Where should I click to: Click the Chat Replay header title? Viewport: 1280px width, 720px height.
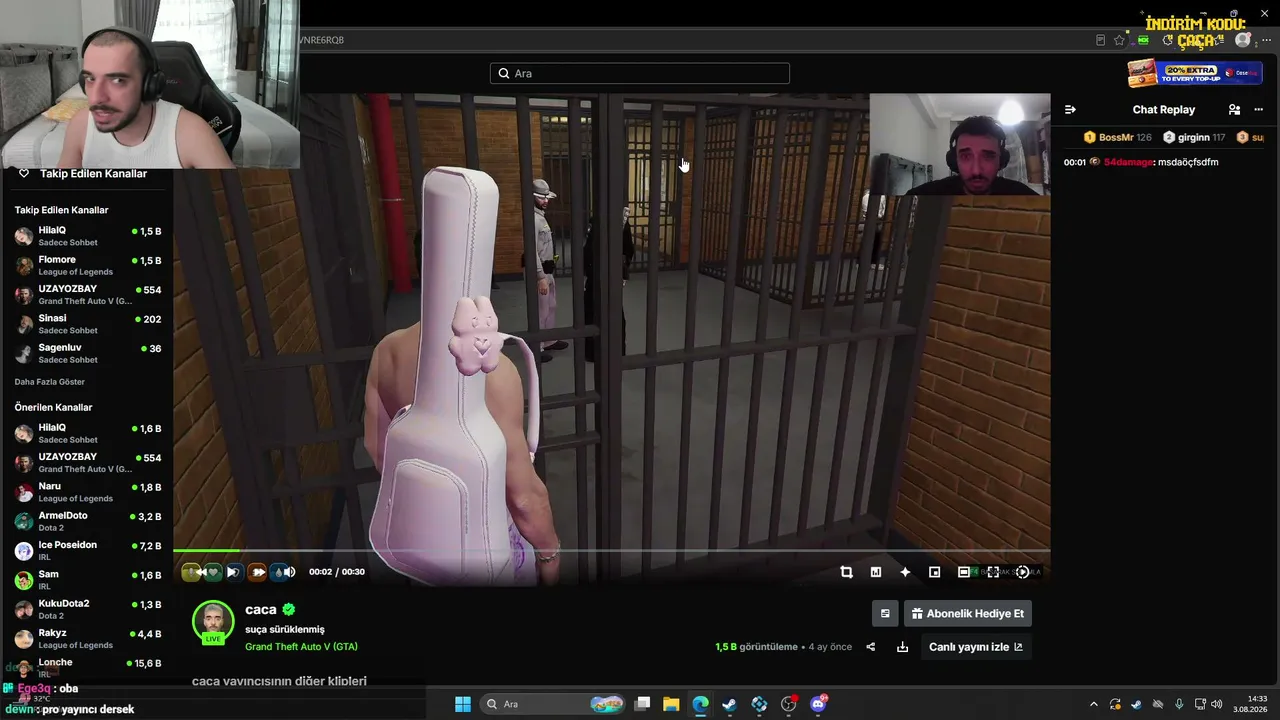click(x=1164, y=110)
